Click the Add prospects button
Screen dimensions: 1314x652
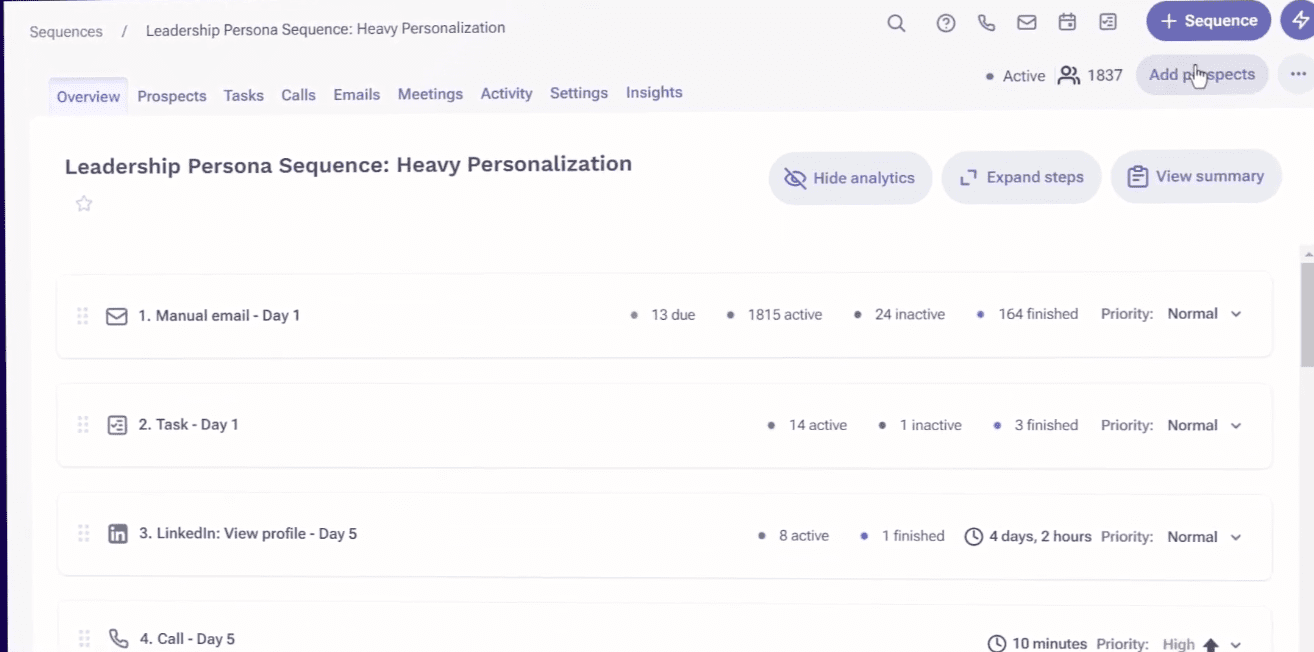tap(1202, 74)
